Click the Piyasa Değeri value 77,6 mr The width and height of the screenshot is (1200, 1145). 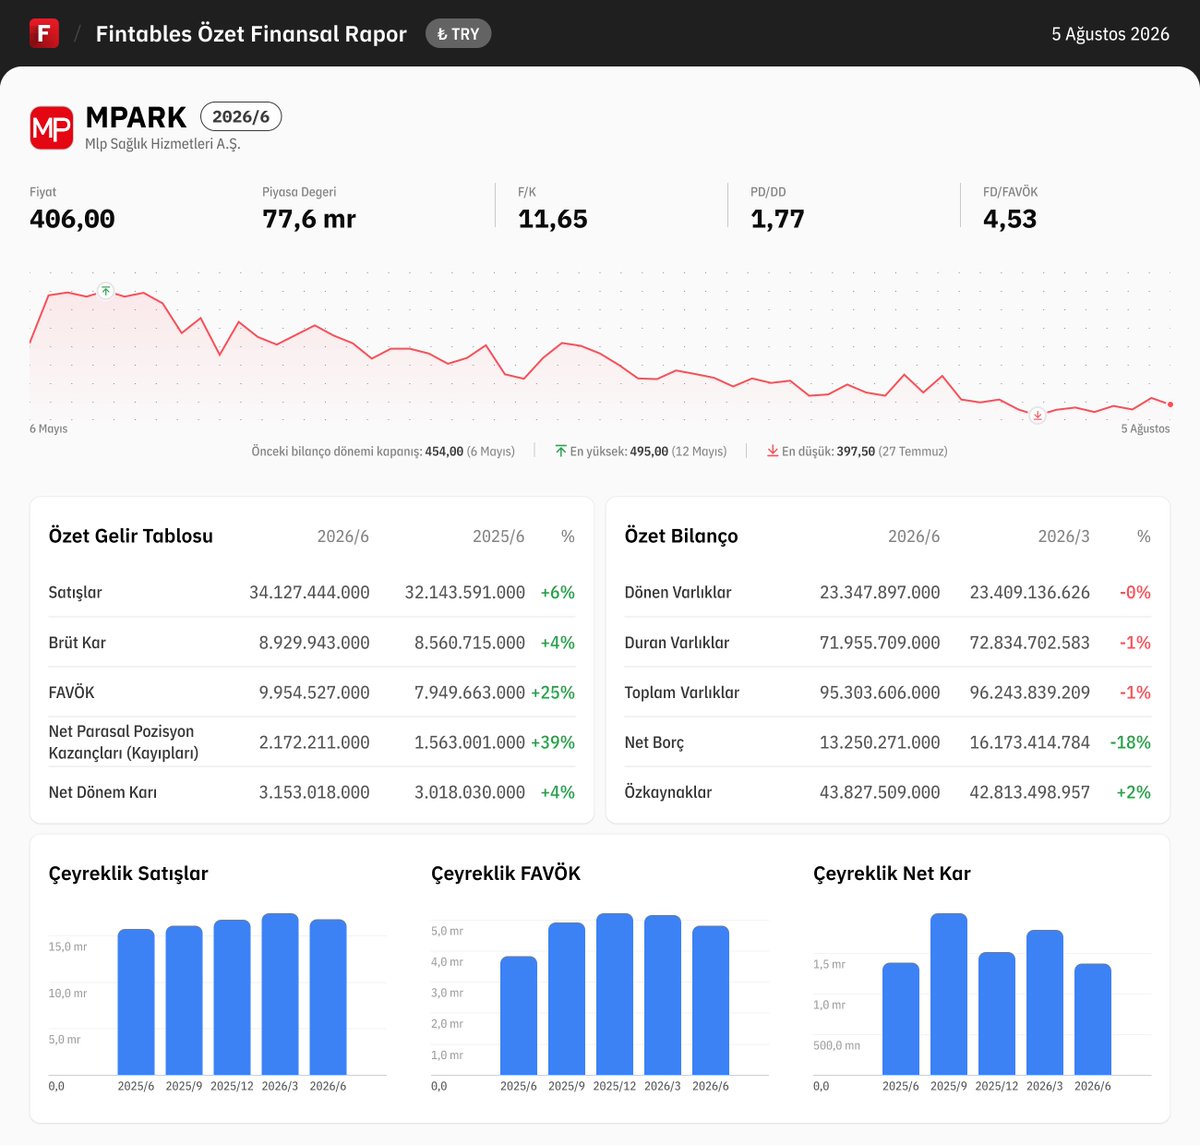tap(309, 219)
